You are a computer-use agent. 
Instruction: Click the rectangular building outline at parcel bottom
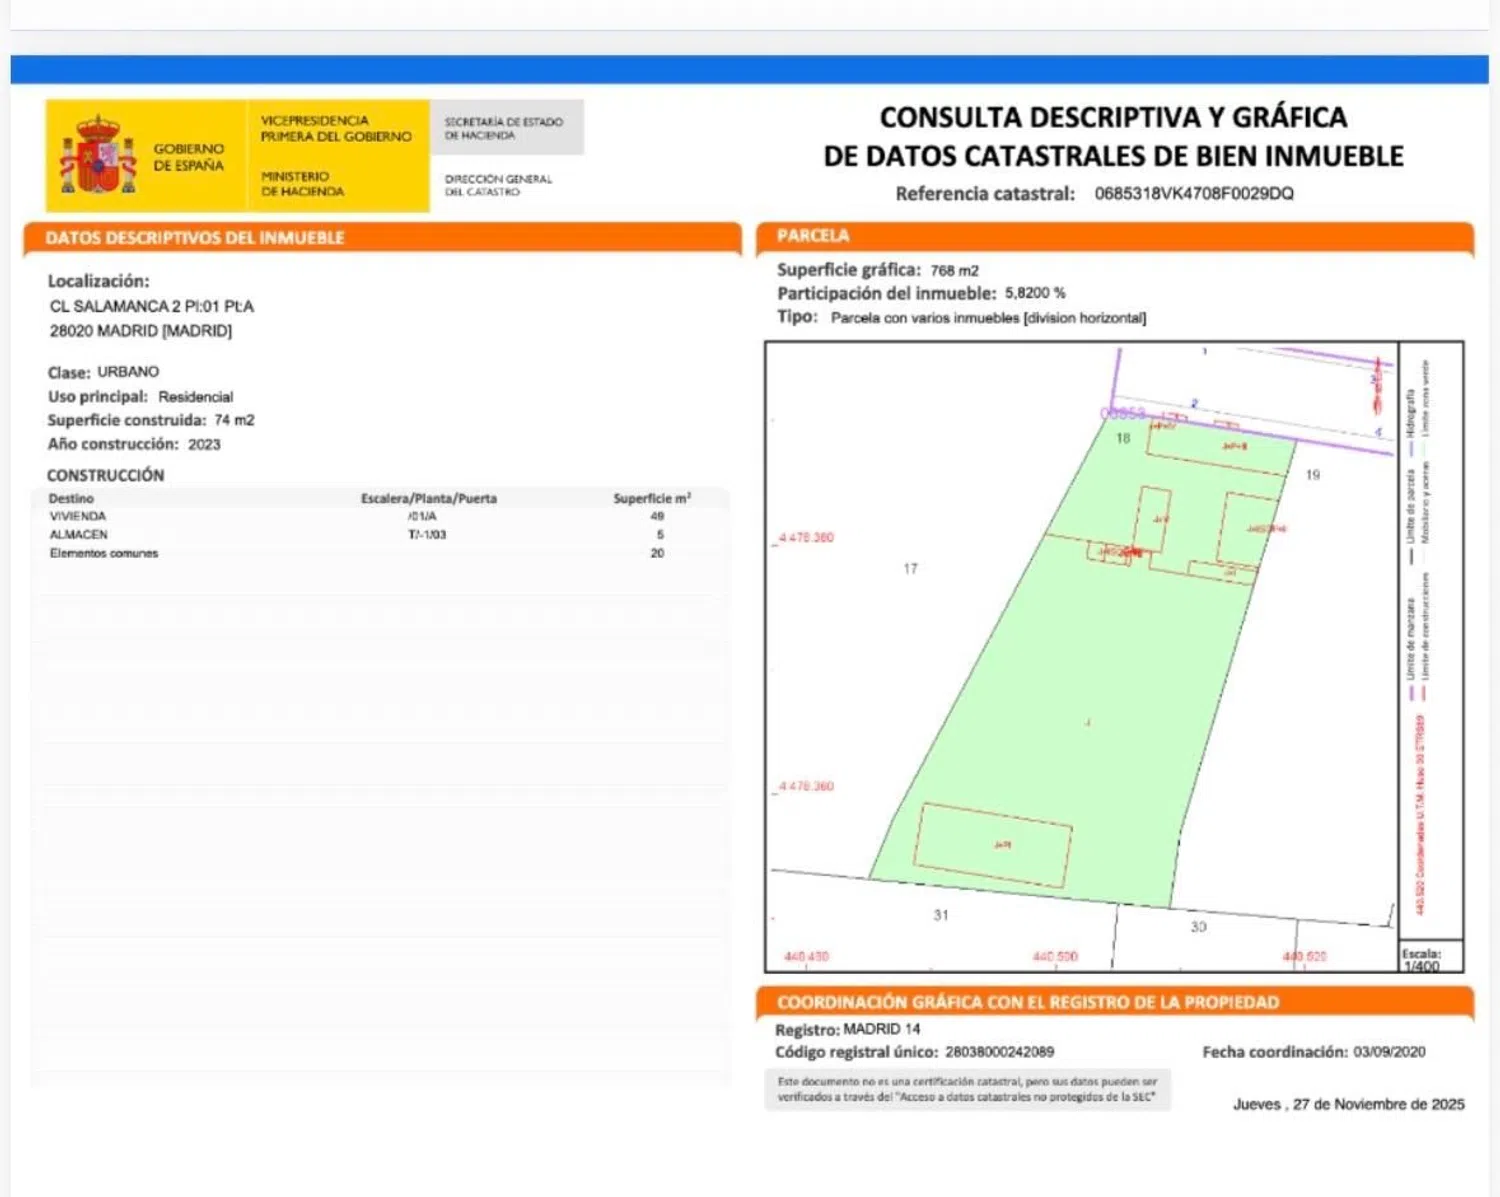(993, 845)
